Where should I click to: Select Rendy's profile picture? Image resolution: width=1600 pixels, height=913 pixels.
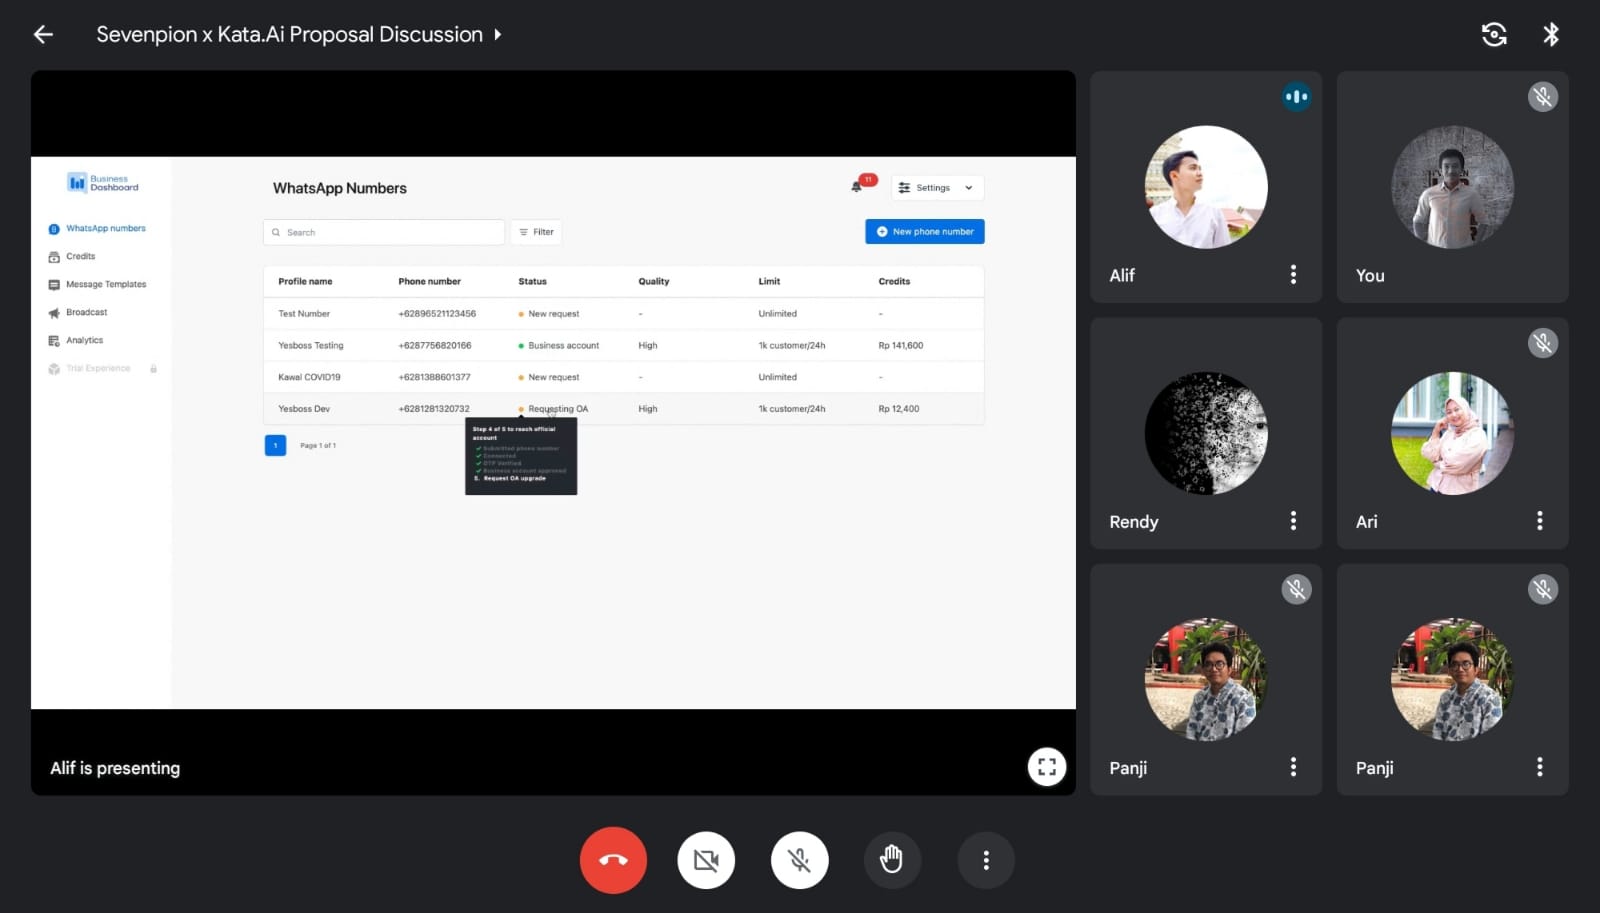point(1206,433)
